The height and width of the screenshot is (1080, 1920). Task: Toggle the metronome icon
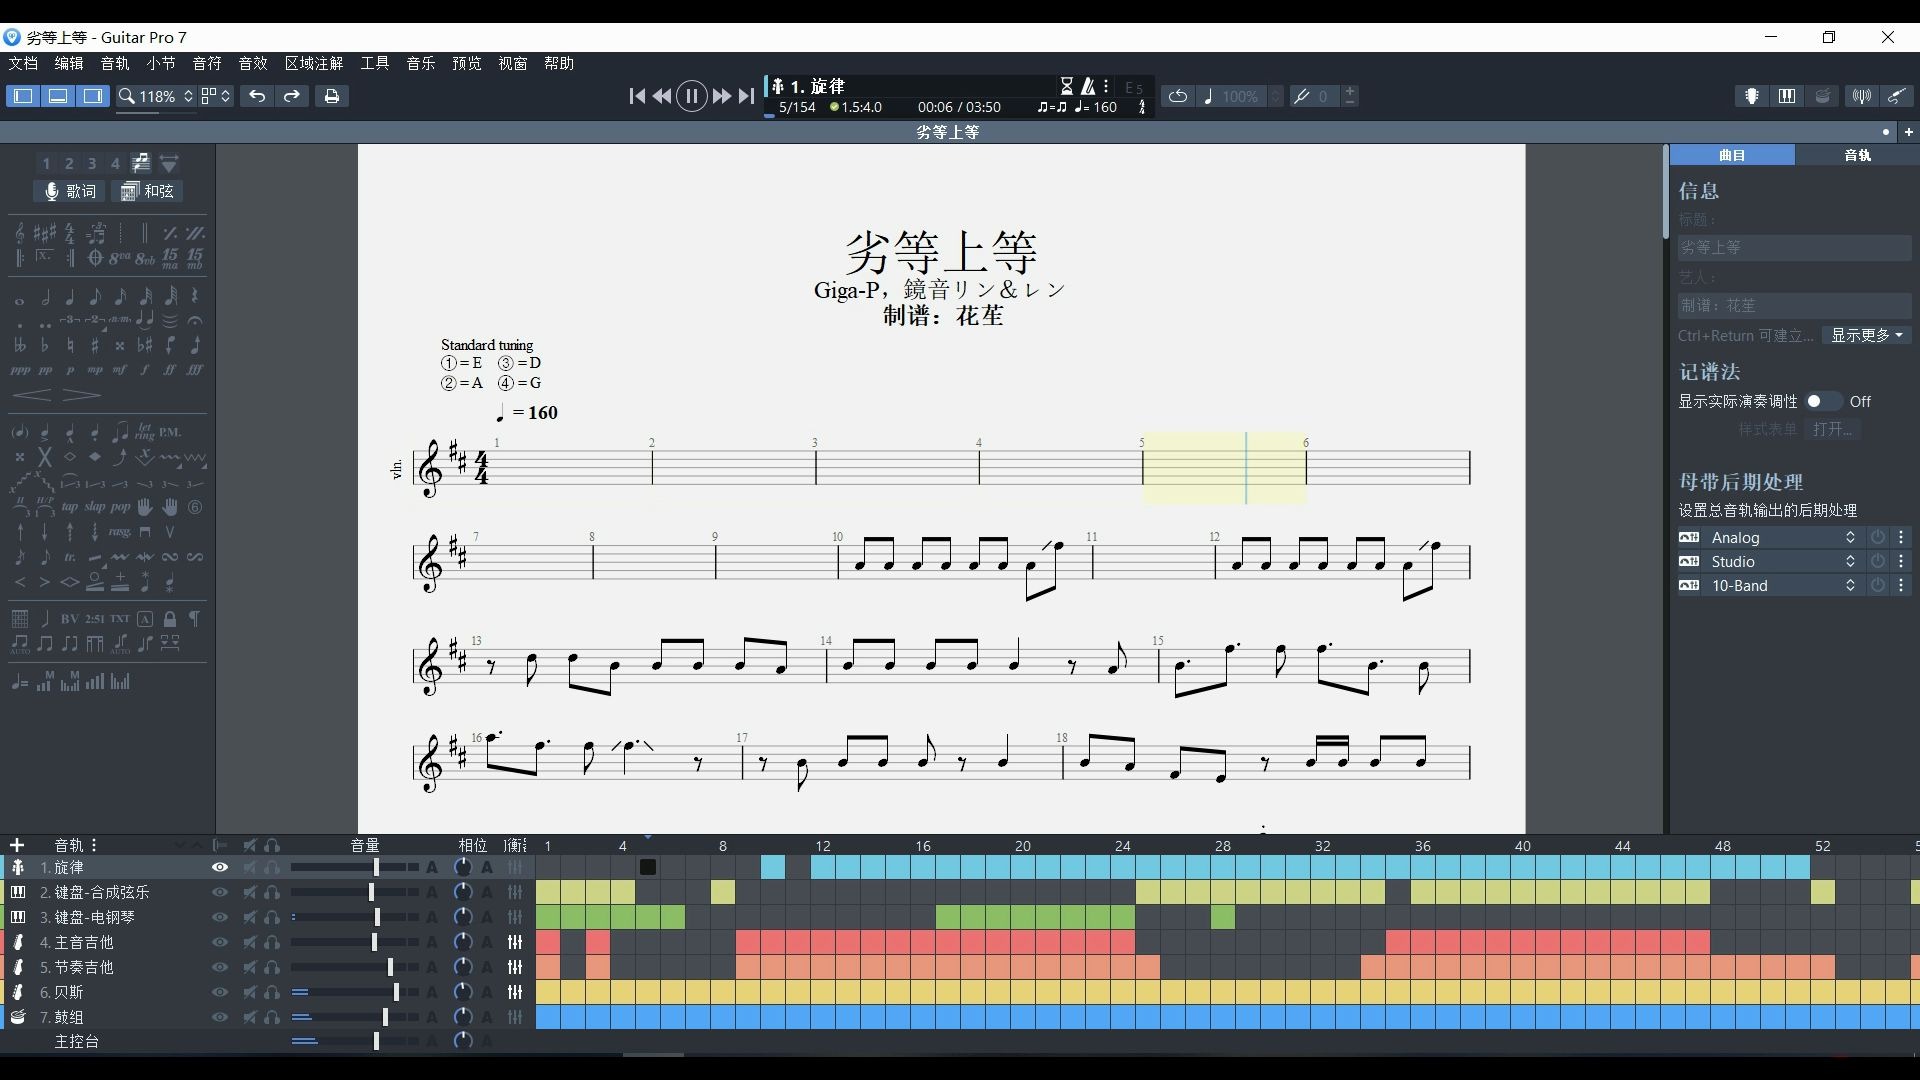pyautogui.click(x=1088, y=86)
